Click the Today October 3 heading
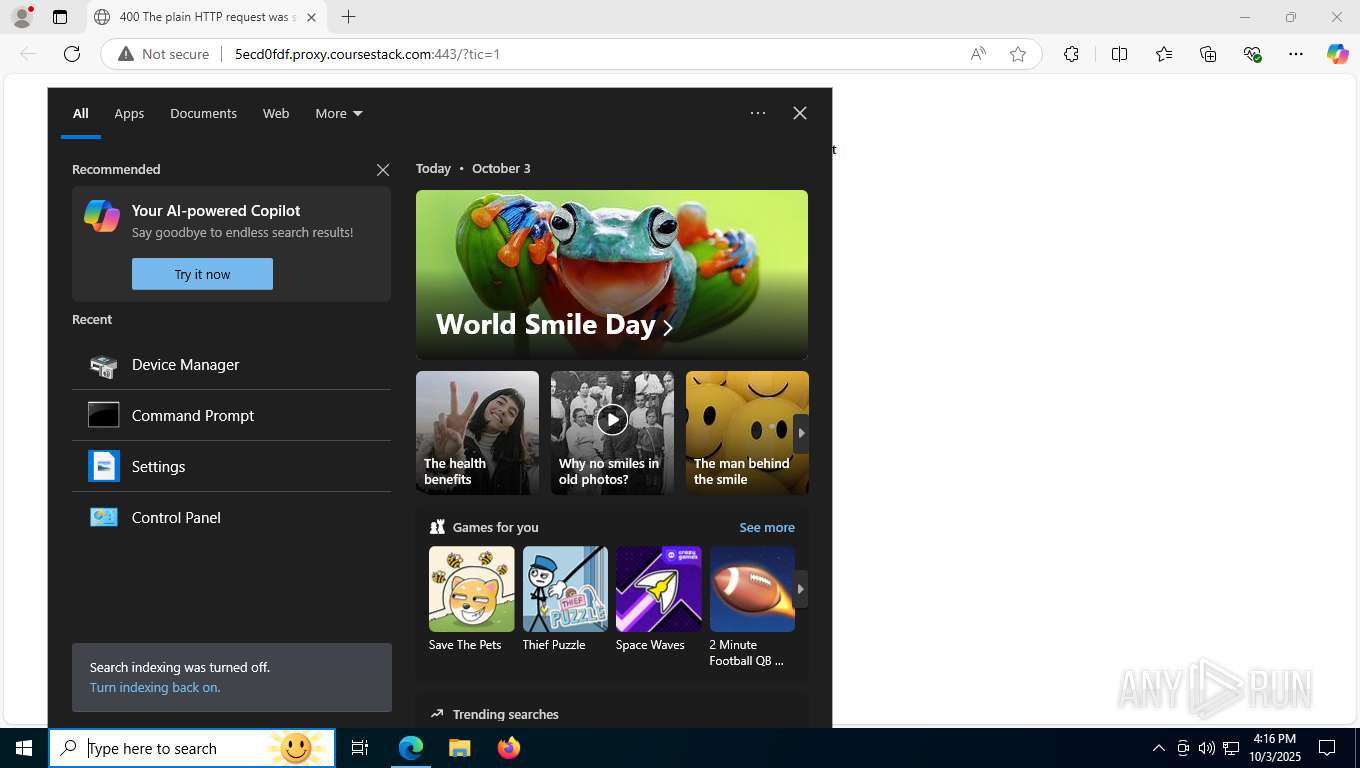The height and width of the screenshot is (768, 1360). [473, 168]
